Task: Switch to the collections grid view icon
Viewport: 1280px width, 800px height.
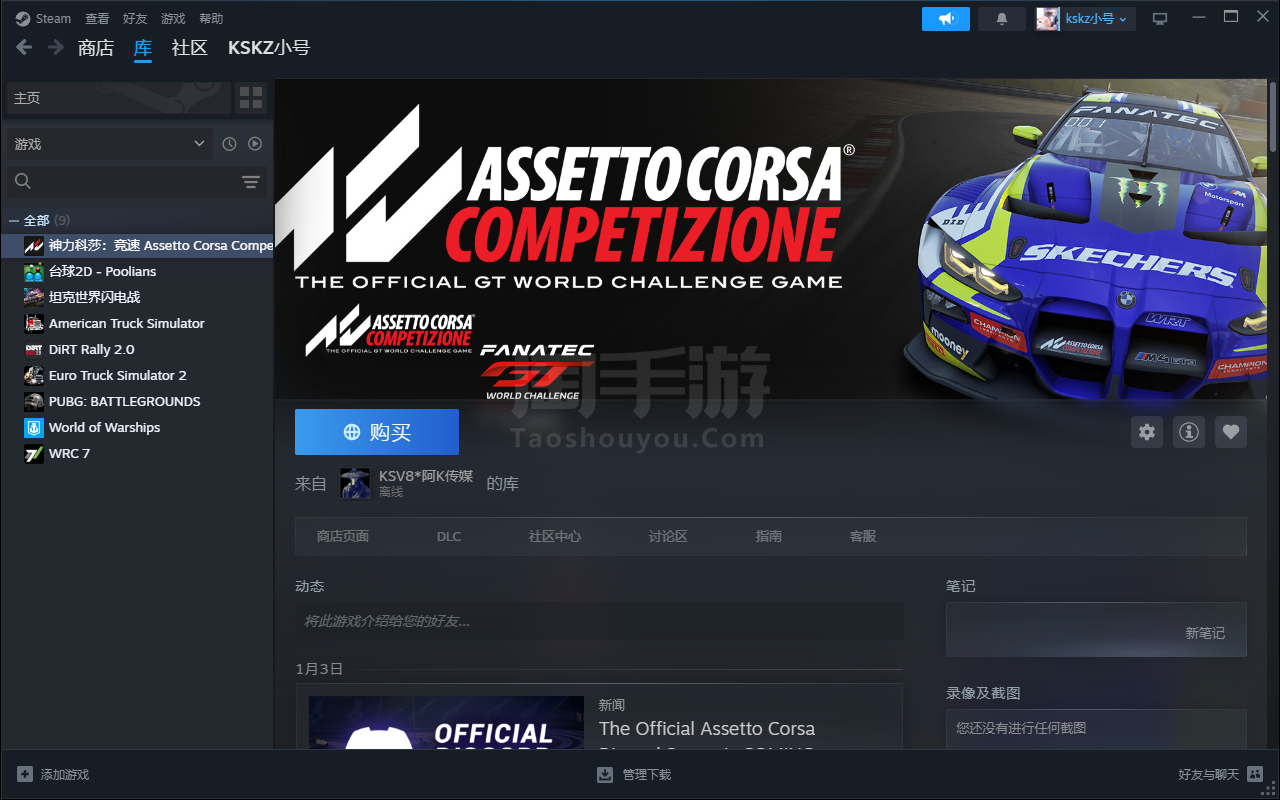Action: pyautogui.click(x=251, y=98)
